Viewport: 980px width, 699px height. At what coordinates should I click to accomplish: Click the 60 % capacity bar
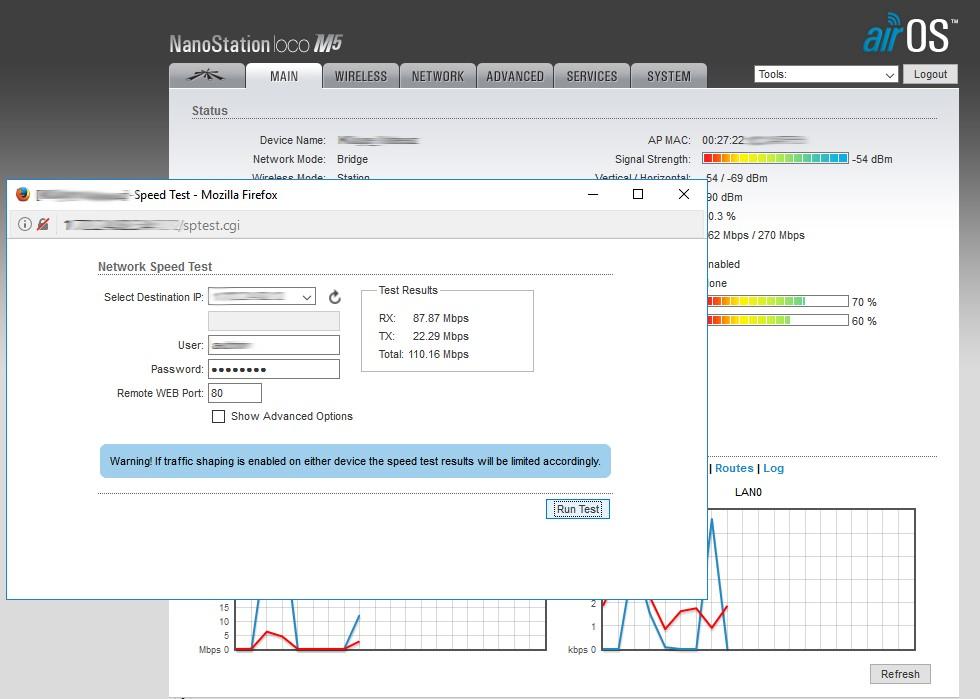778,320
